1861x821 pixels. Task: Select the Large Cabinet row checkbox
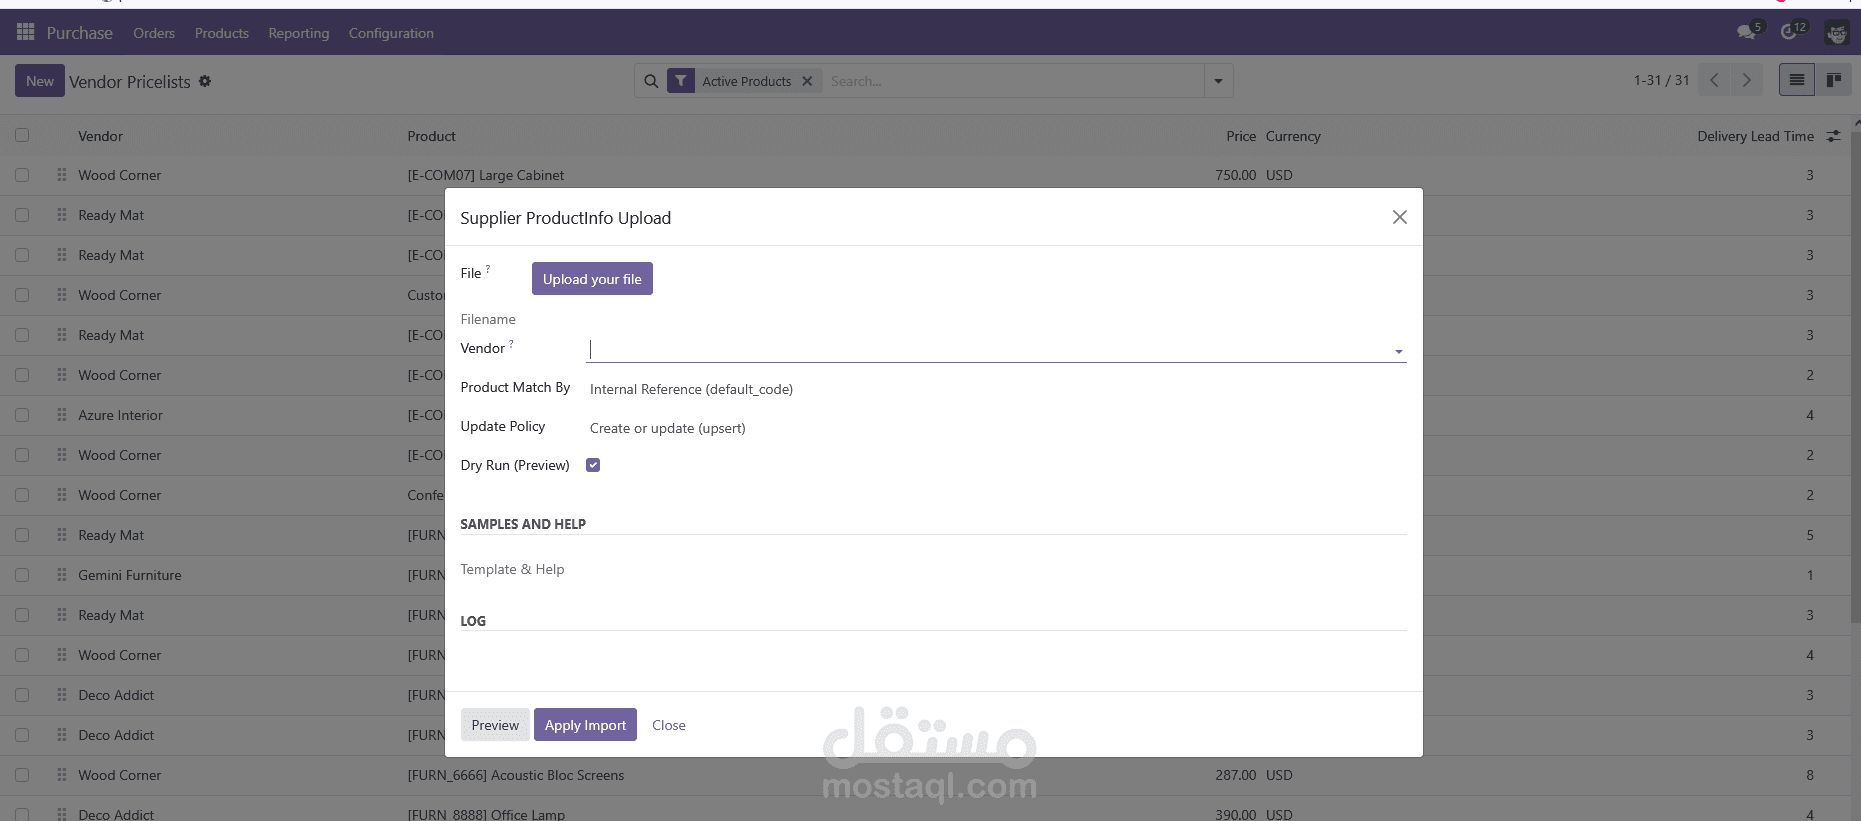coord(22,175)
